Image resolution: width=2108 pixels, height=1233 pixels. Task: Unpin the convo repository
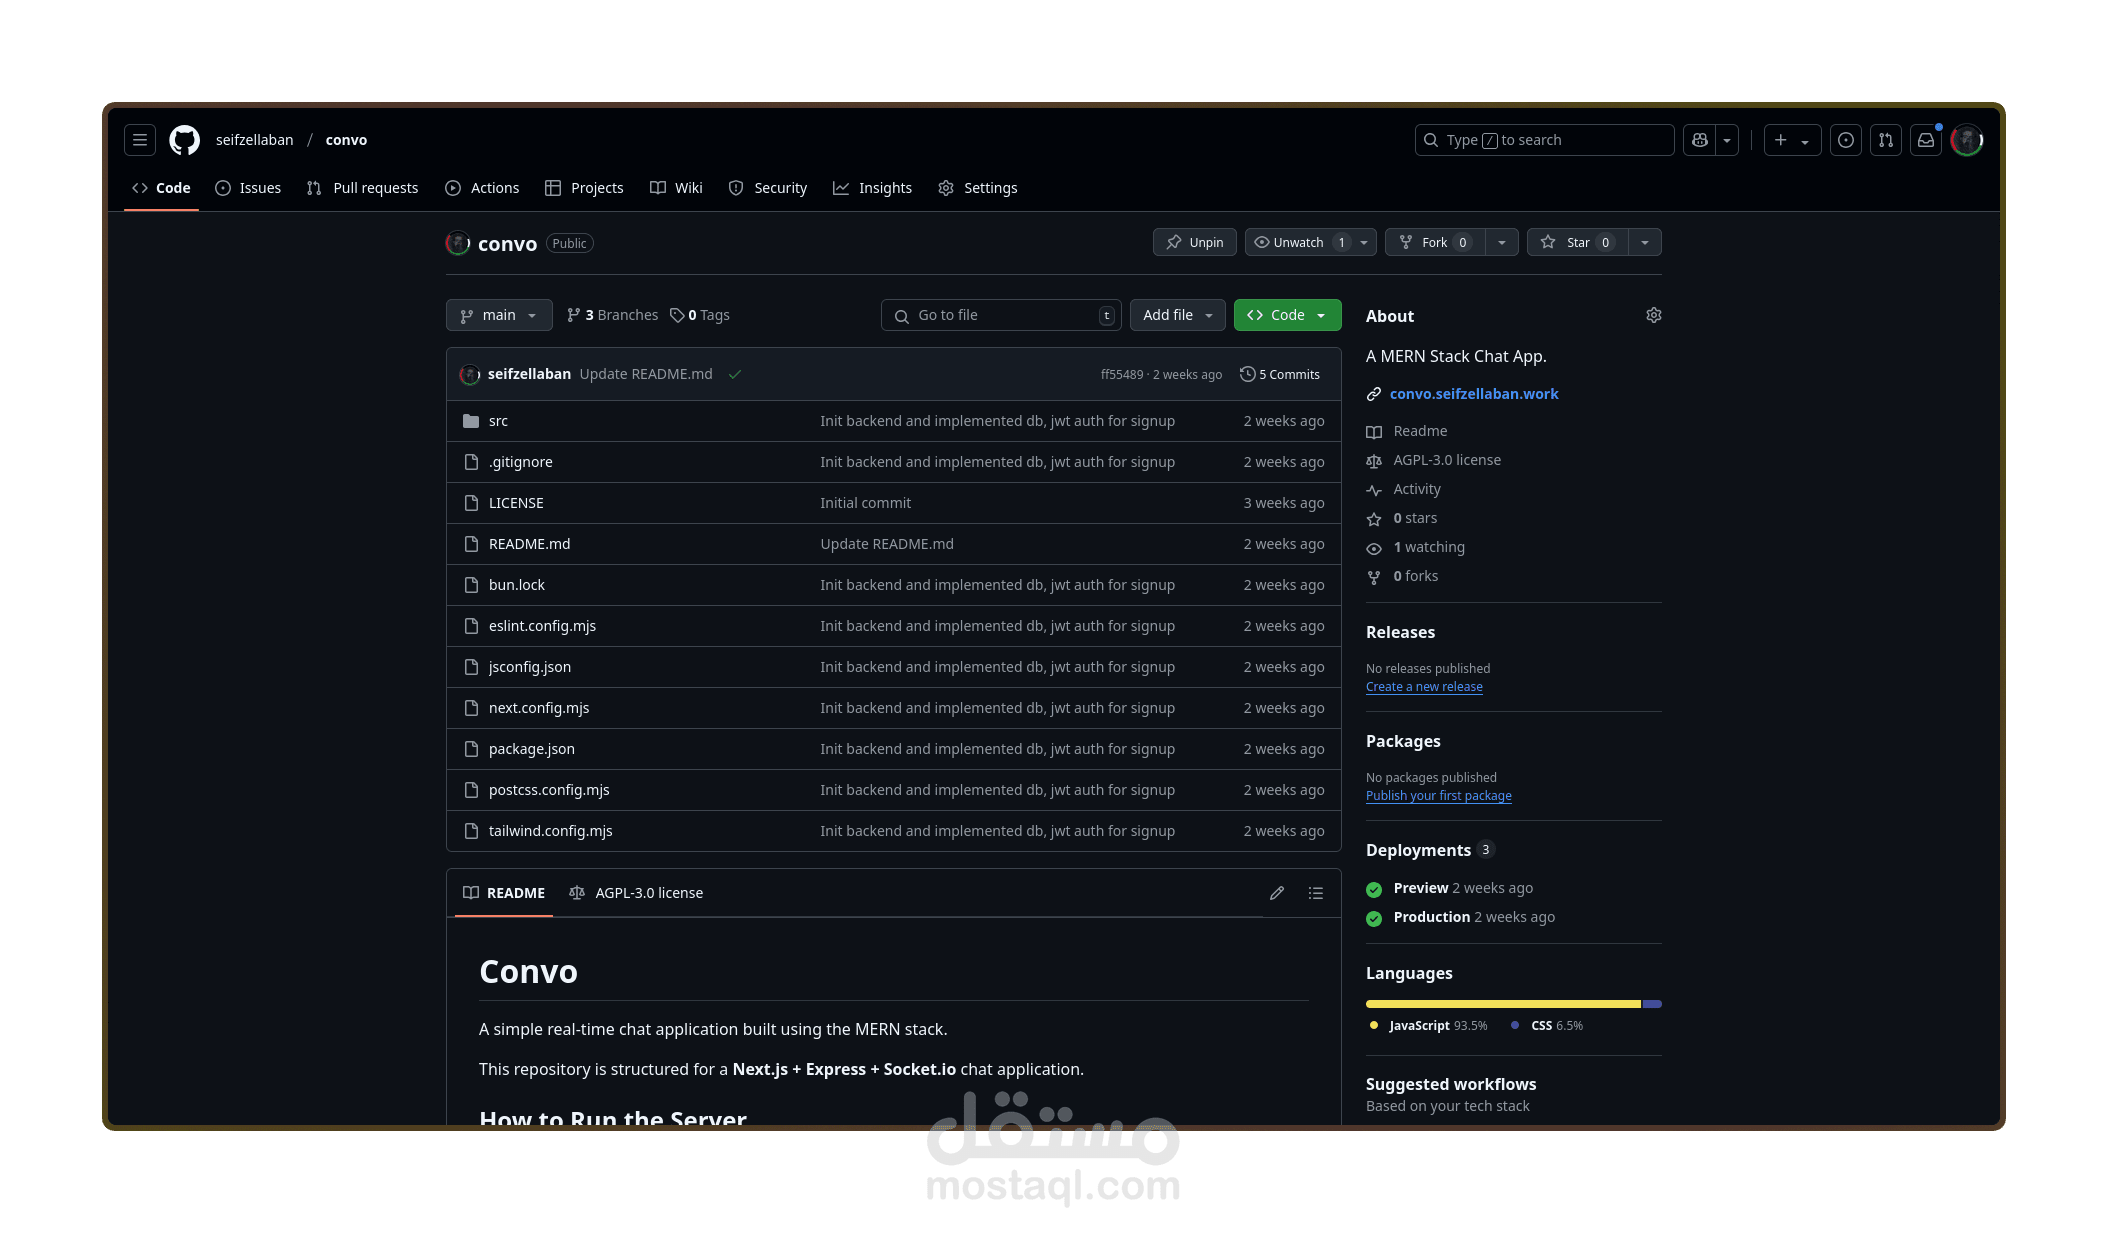pos(1195,242)
